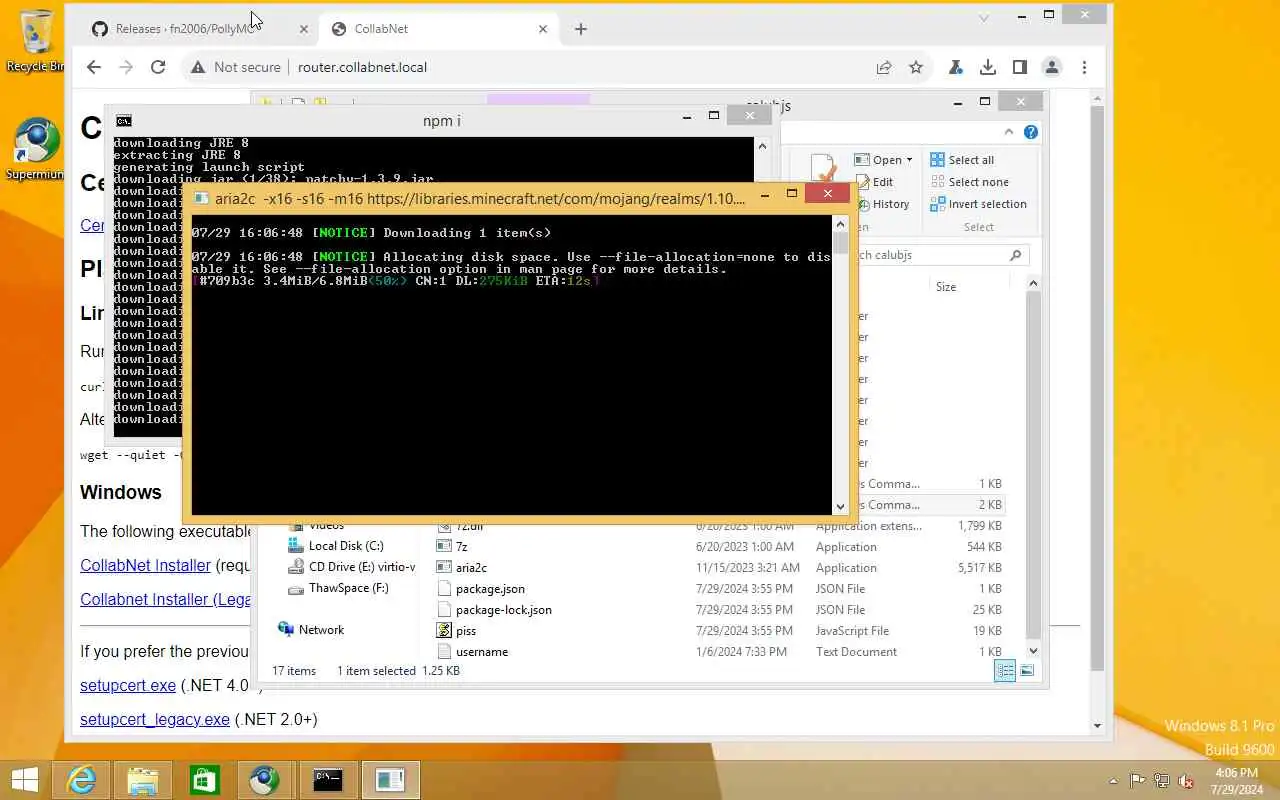This screenshot has width=1280, height=800.
Task: Open Action Center flag tray icon
Action: pyautogui.click(x=1138, y=781)
